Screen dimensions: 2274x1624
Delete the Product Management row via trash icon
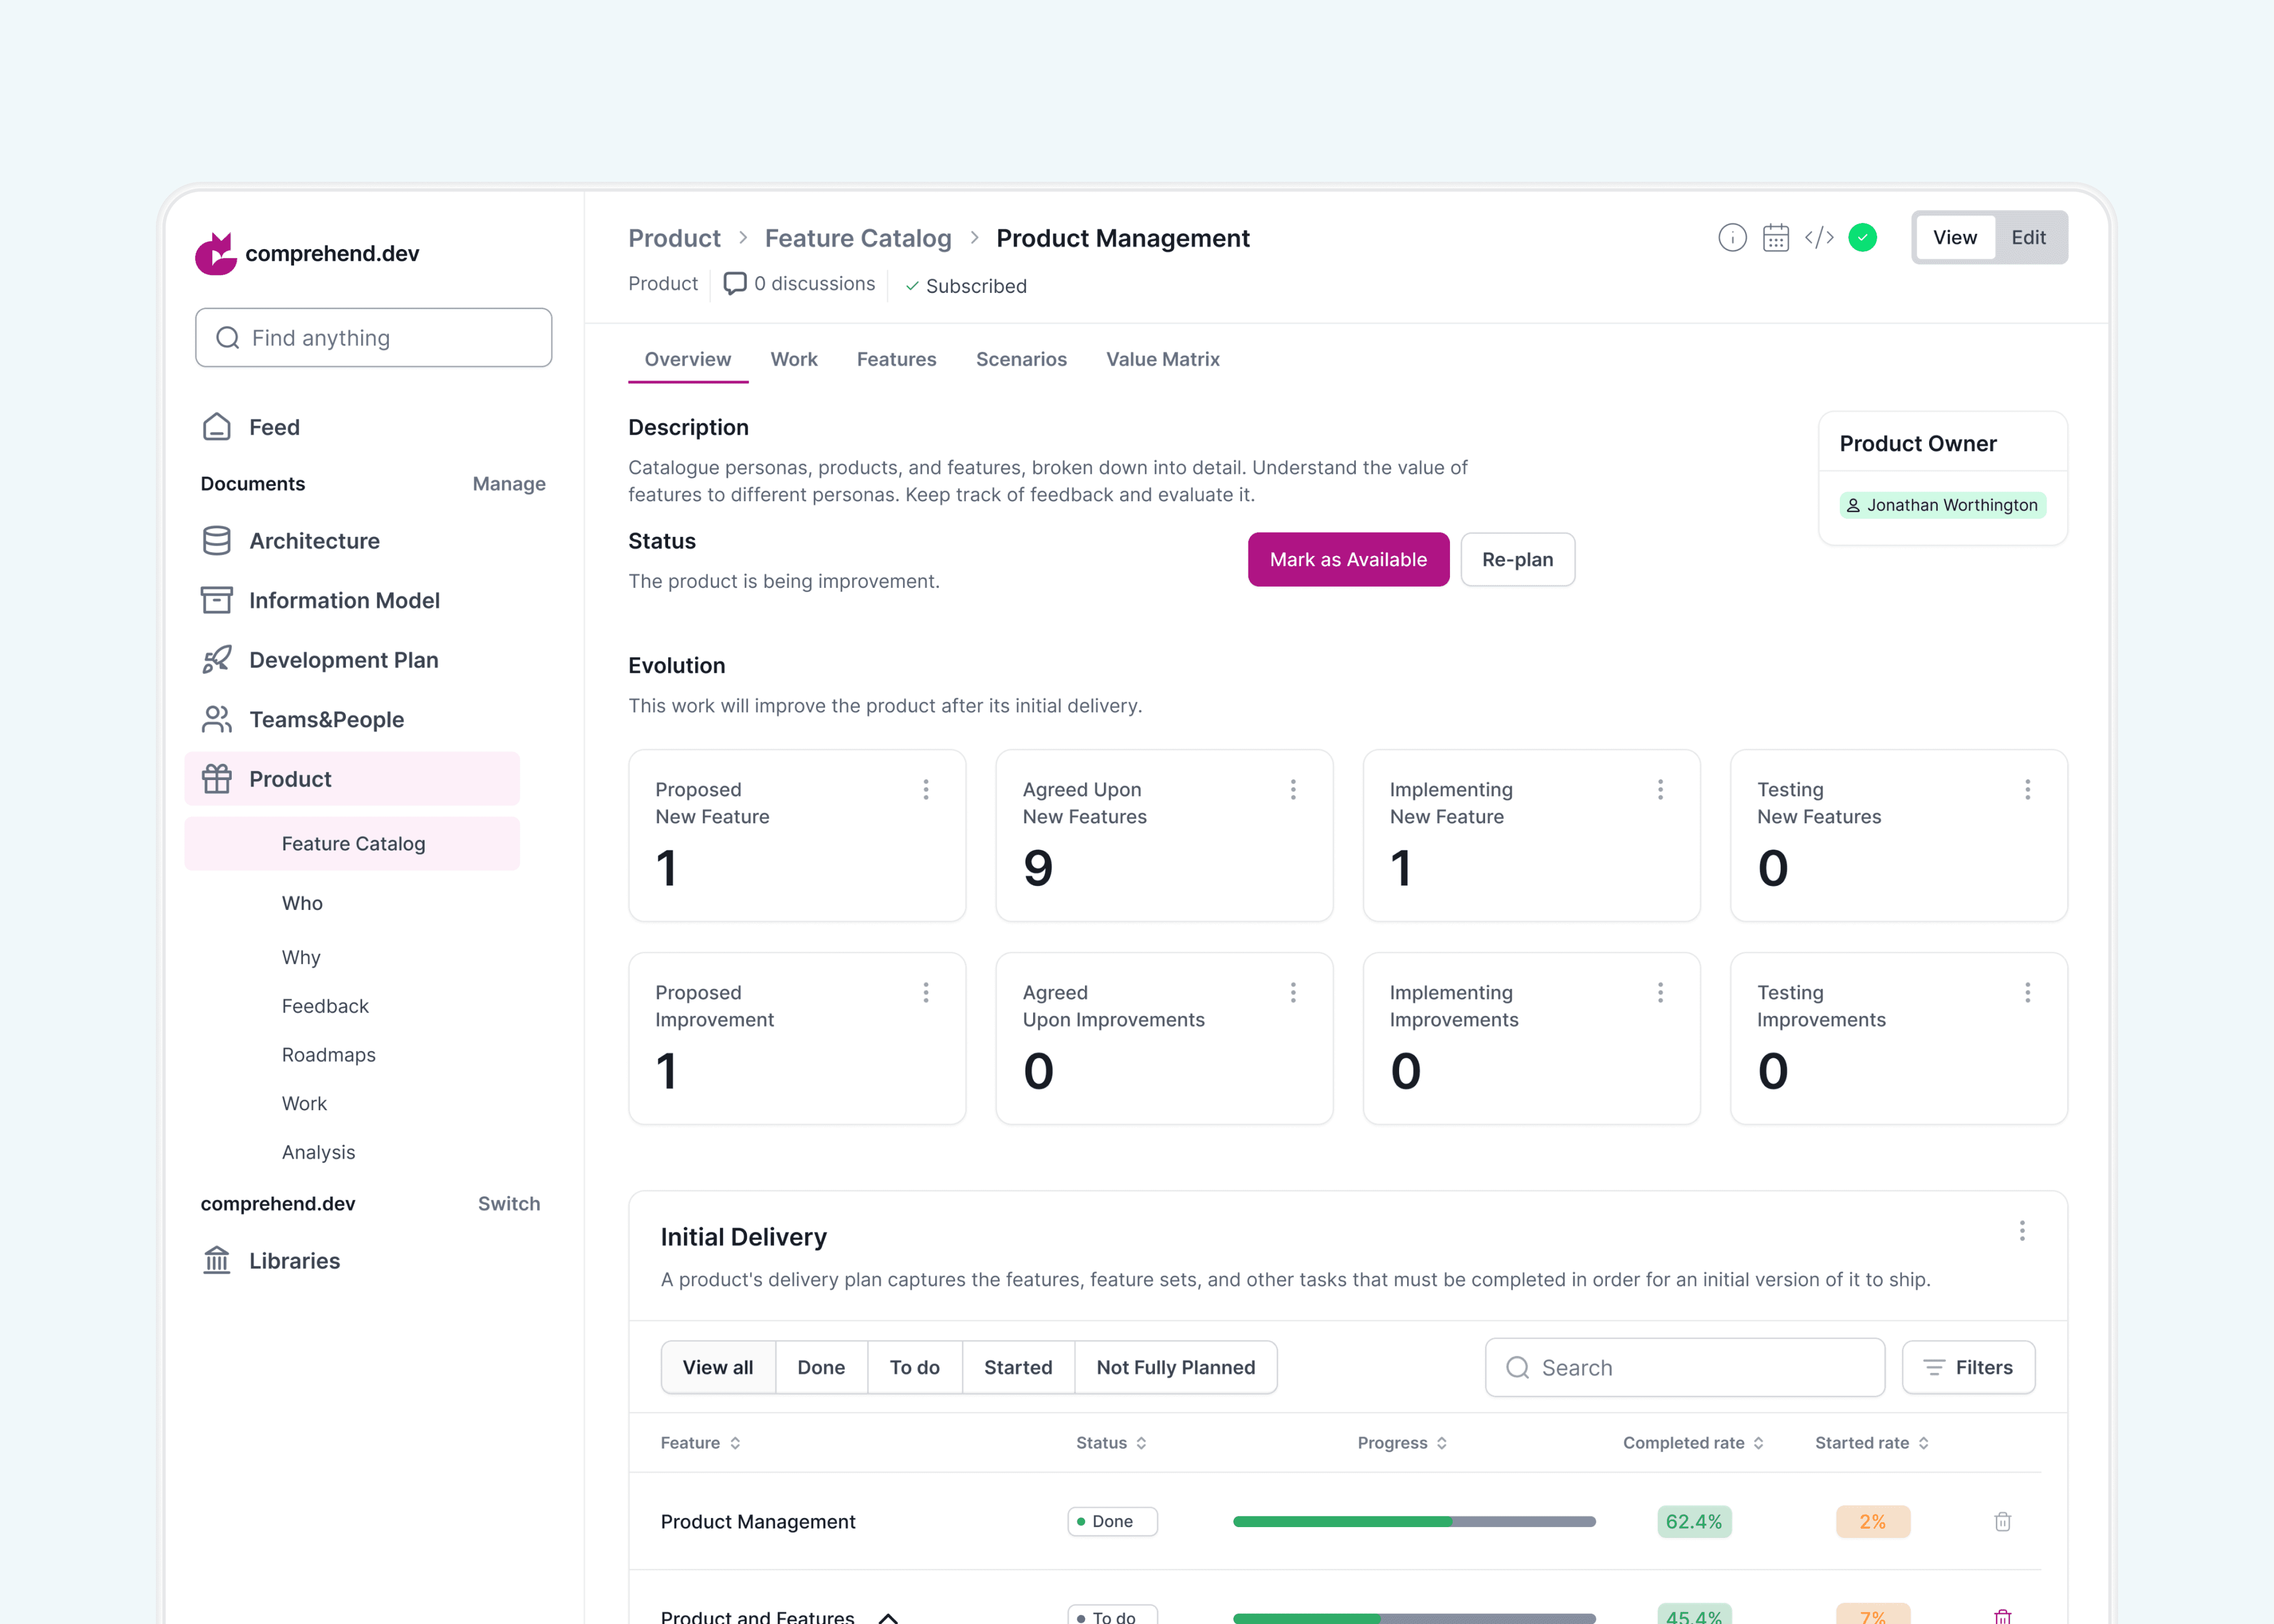click(2002, 1521)
